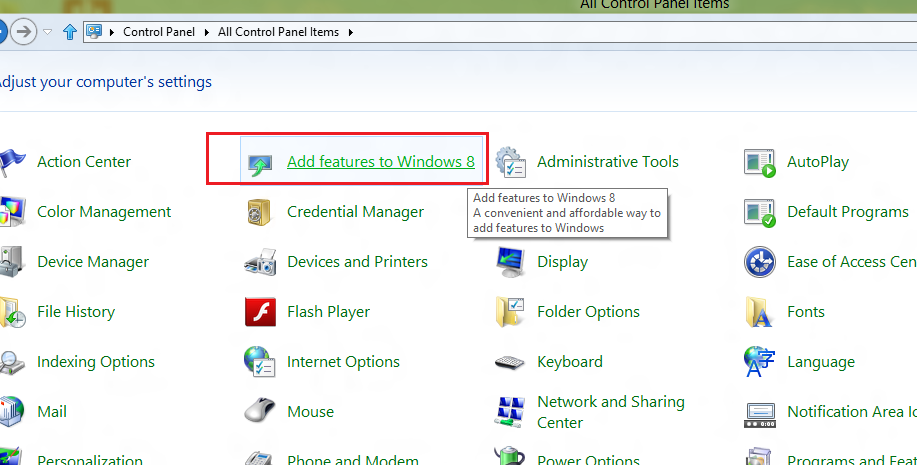Open the Language globe icon

[x=760, y=361]
